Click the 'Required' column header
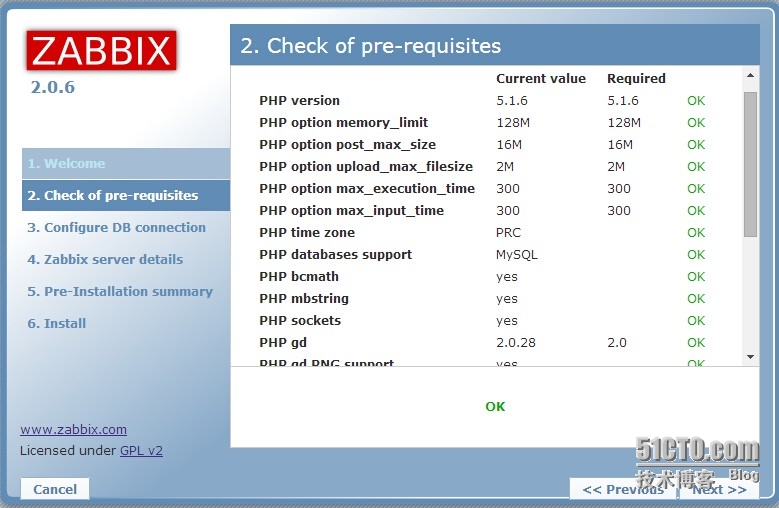 click(636, 78)
